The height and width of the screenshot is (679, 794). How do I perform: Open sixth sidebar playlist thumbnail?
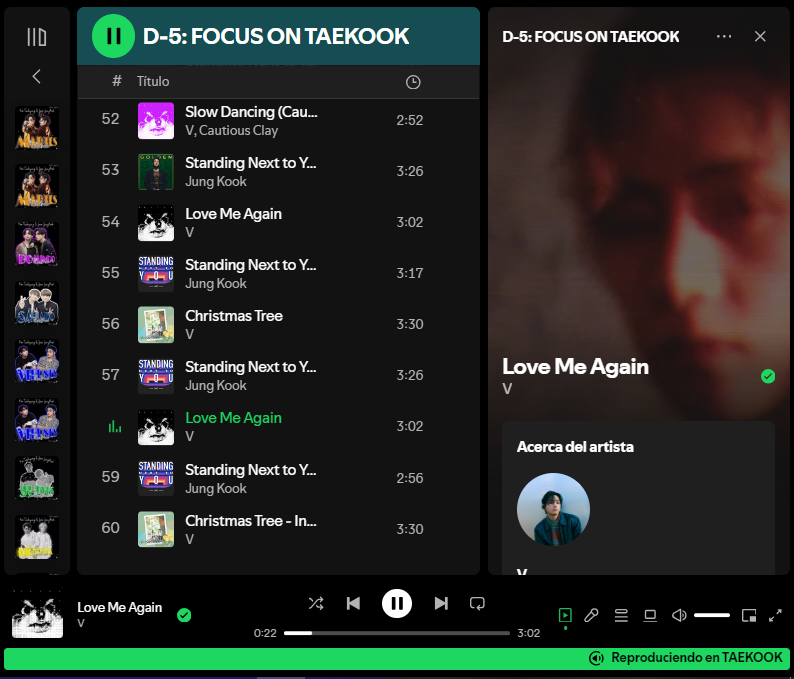37,420
